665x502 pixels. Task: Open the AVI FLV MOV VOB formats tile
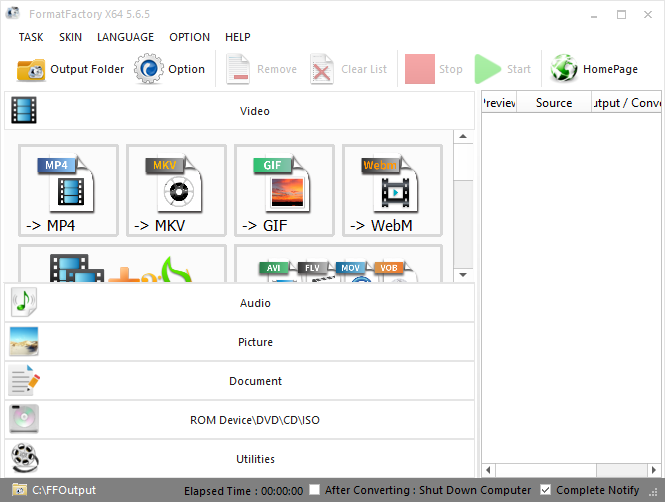pyautogui.click(x=338, y=263)
